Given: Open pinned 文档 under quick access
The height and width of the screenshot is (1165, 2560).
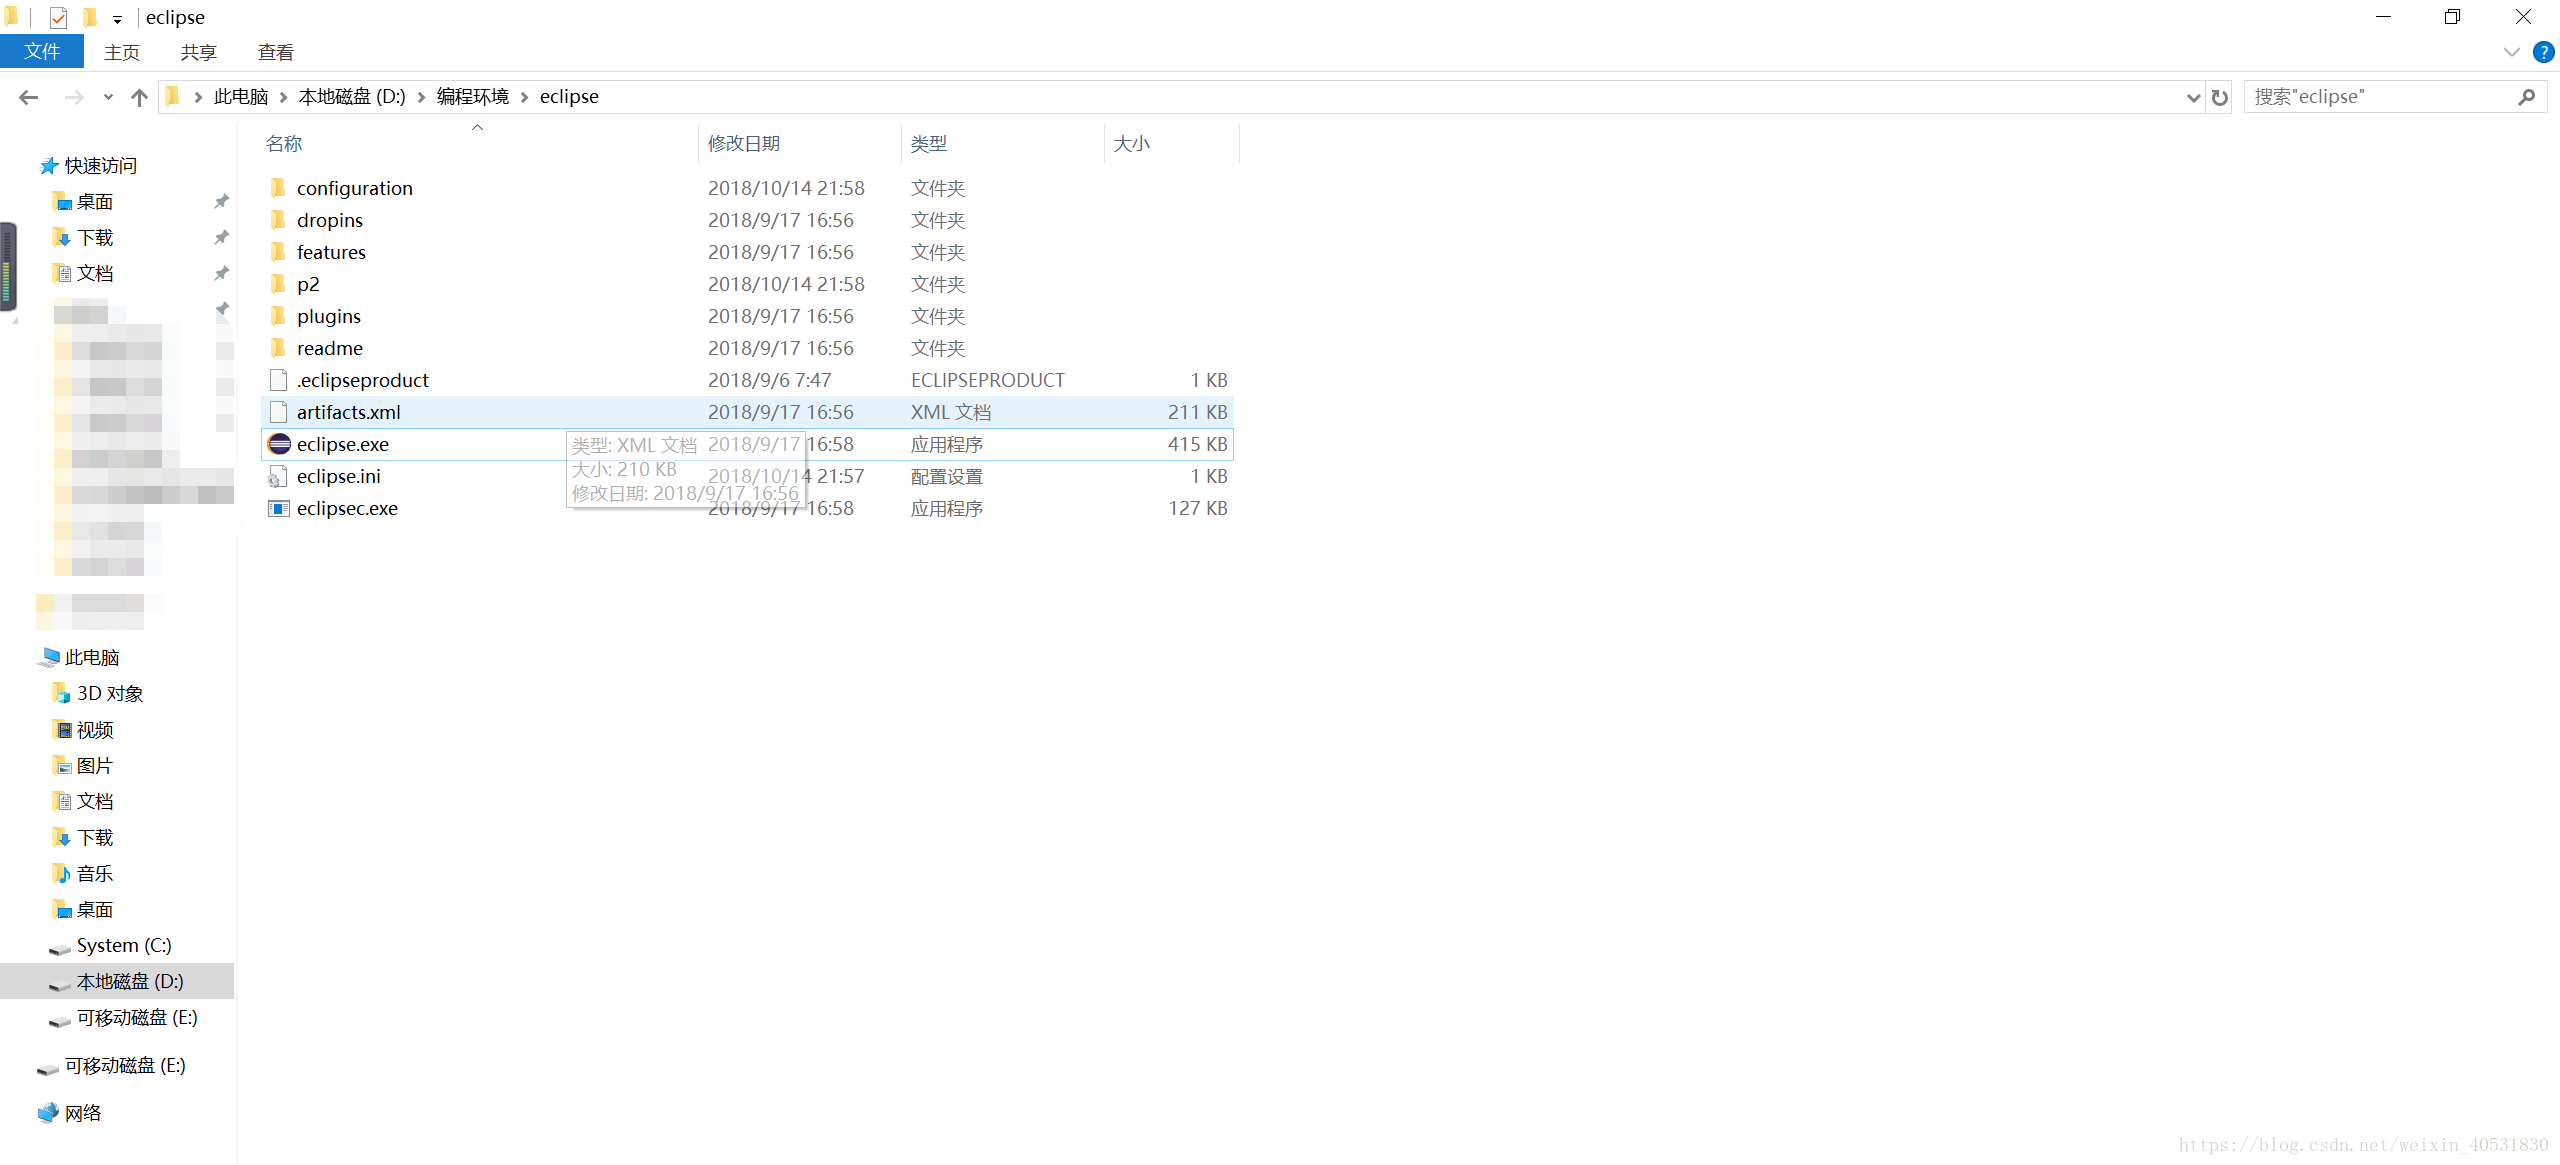Looking at the screenshot, I should tap(95, 274).
